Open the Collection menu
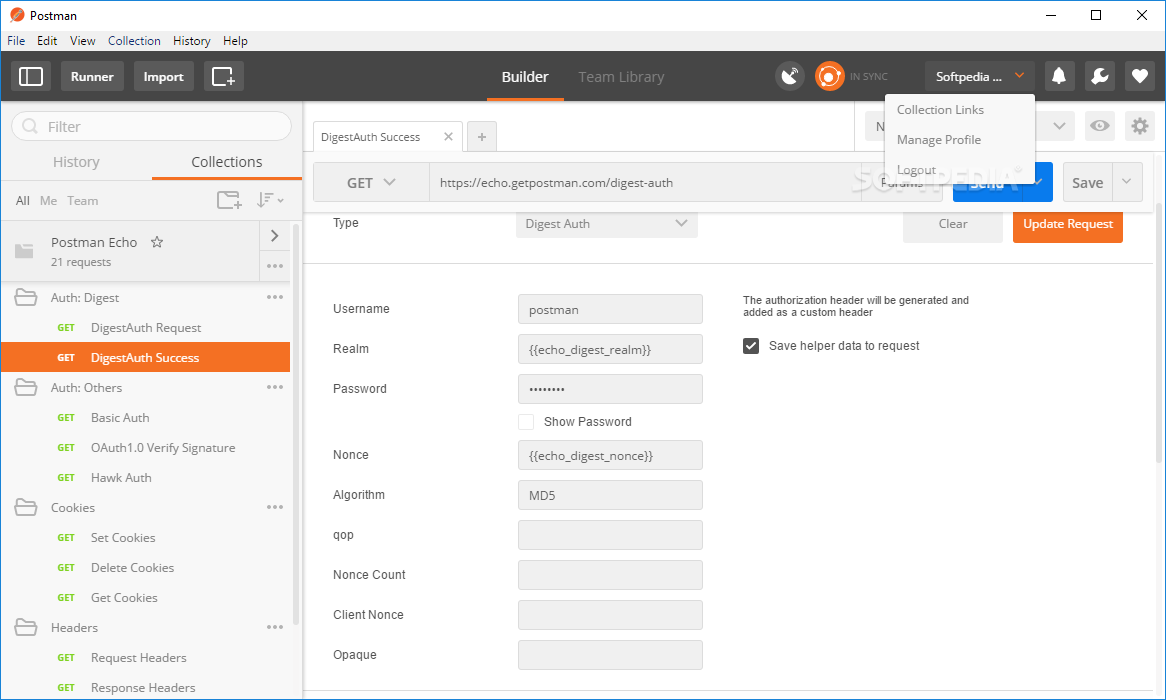The image size is (1166, 700). (x=134, y=41)
